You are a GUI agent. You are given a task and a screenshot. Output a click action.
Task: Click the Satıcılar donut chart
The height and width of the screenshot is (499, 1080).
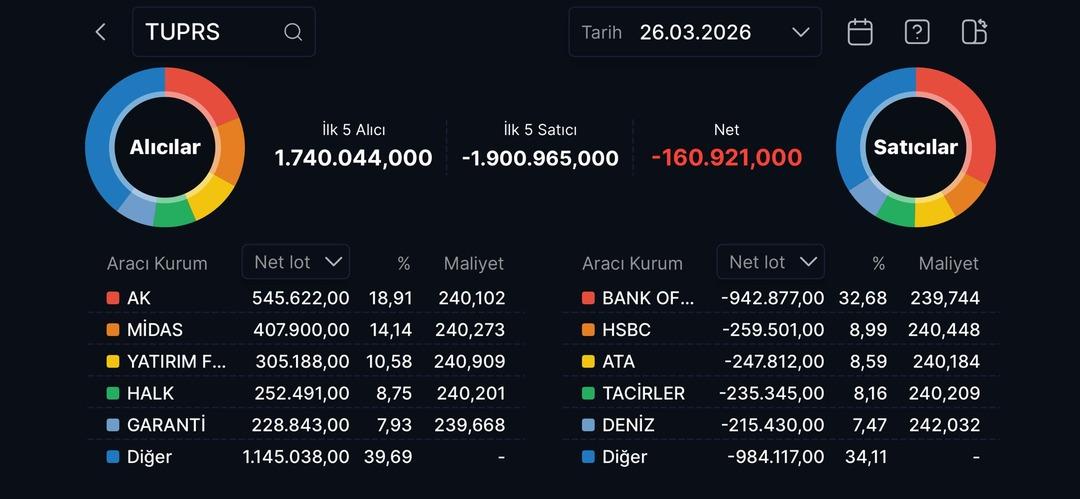pyautogui.click(x=915, y=147)
